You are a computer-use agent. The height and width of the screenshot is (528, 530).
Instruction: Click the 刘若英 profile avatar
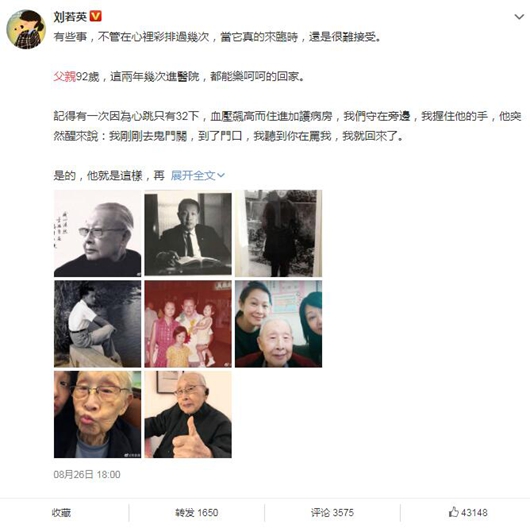click(x=26, y=29)
